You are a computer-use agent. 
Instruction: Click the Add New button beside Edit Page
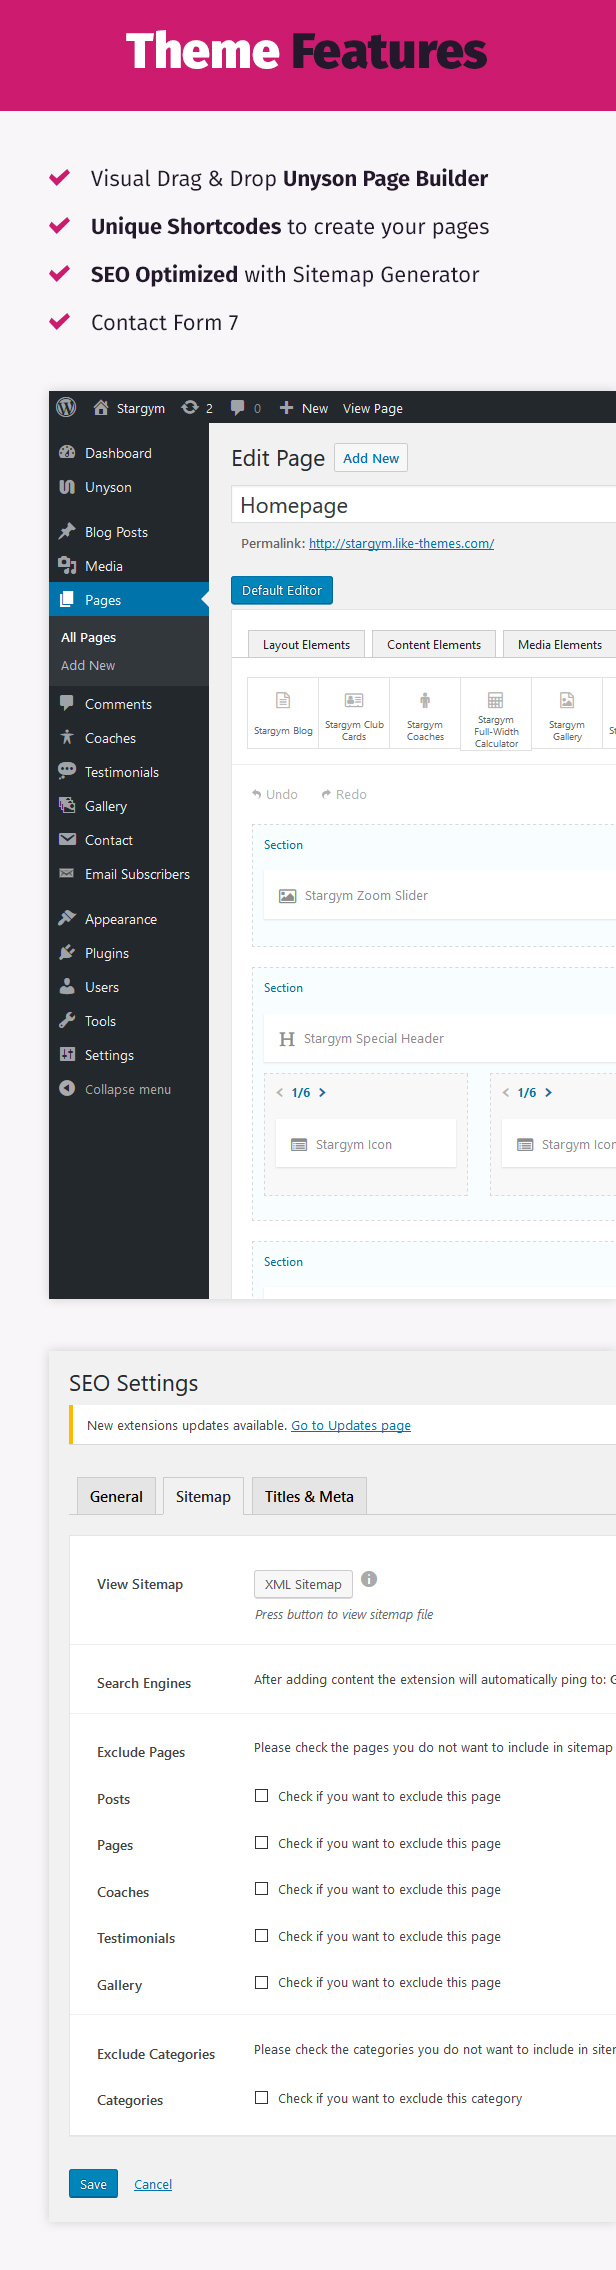coord(371,458)
